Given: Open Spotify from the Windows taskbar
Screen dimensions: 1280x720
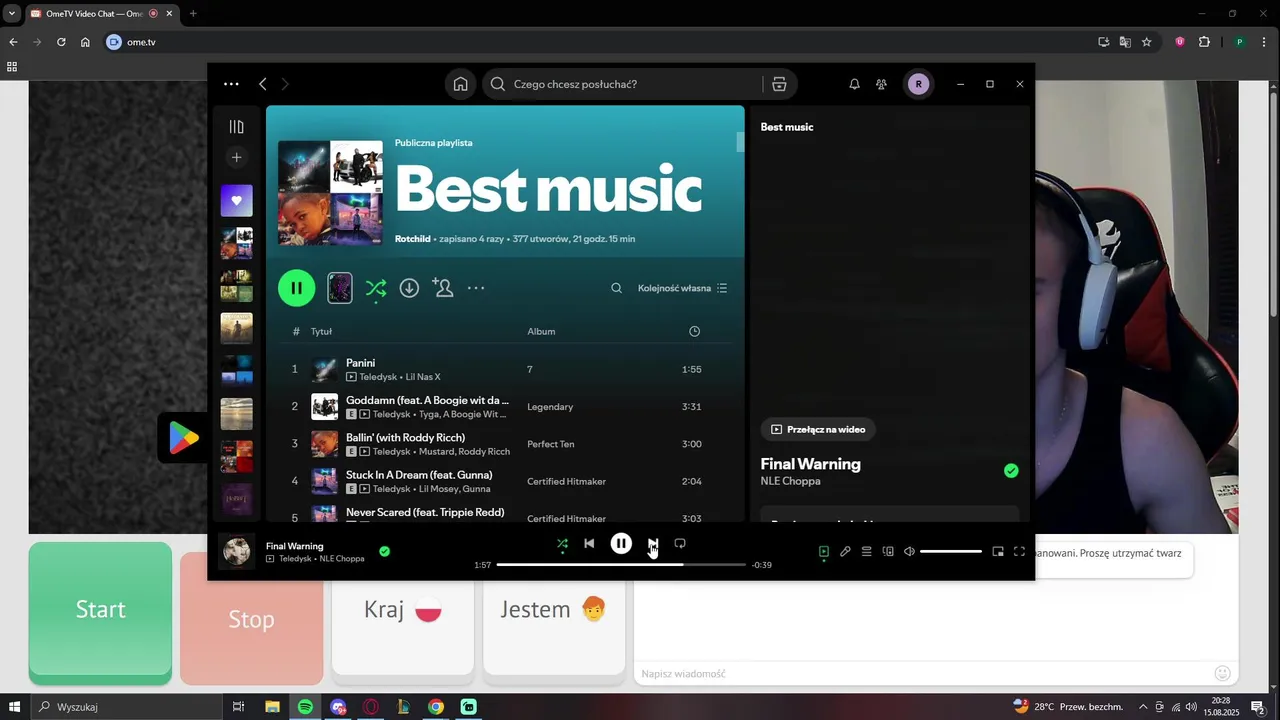Looking at the screenshot, I should click(x=305, y=707).
